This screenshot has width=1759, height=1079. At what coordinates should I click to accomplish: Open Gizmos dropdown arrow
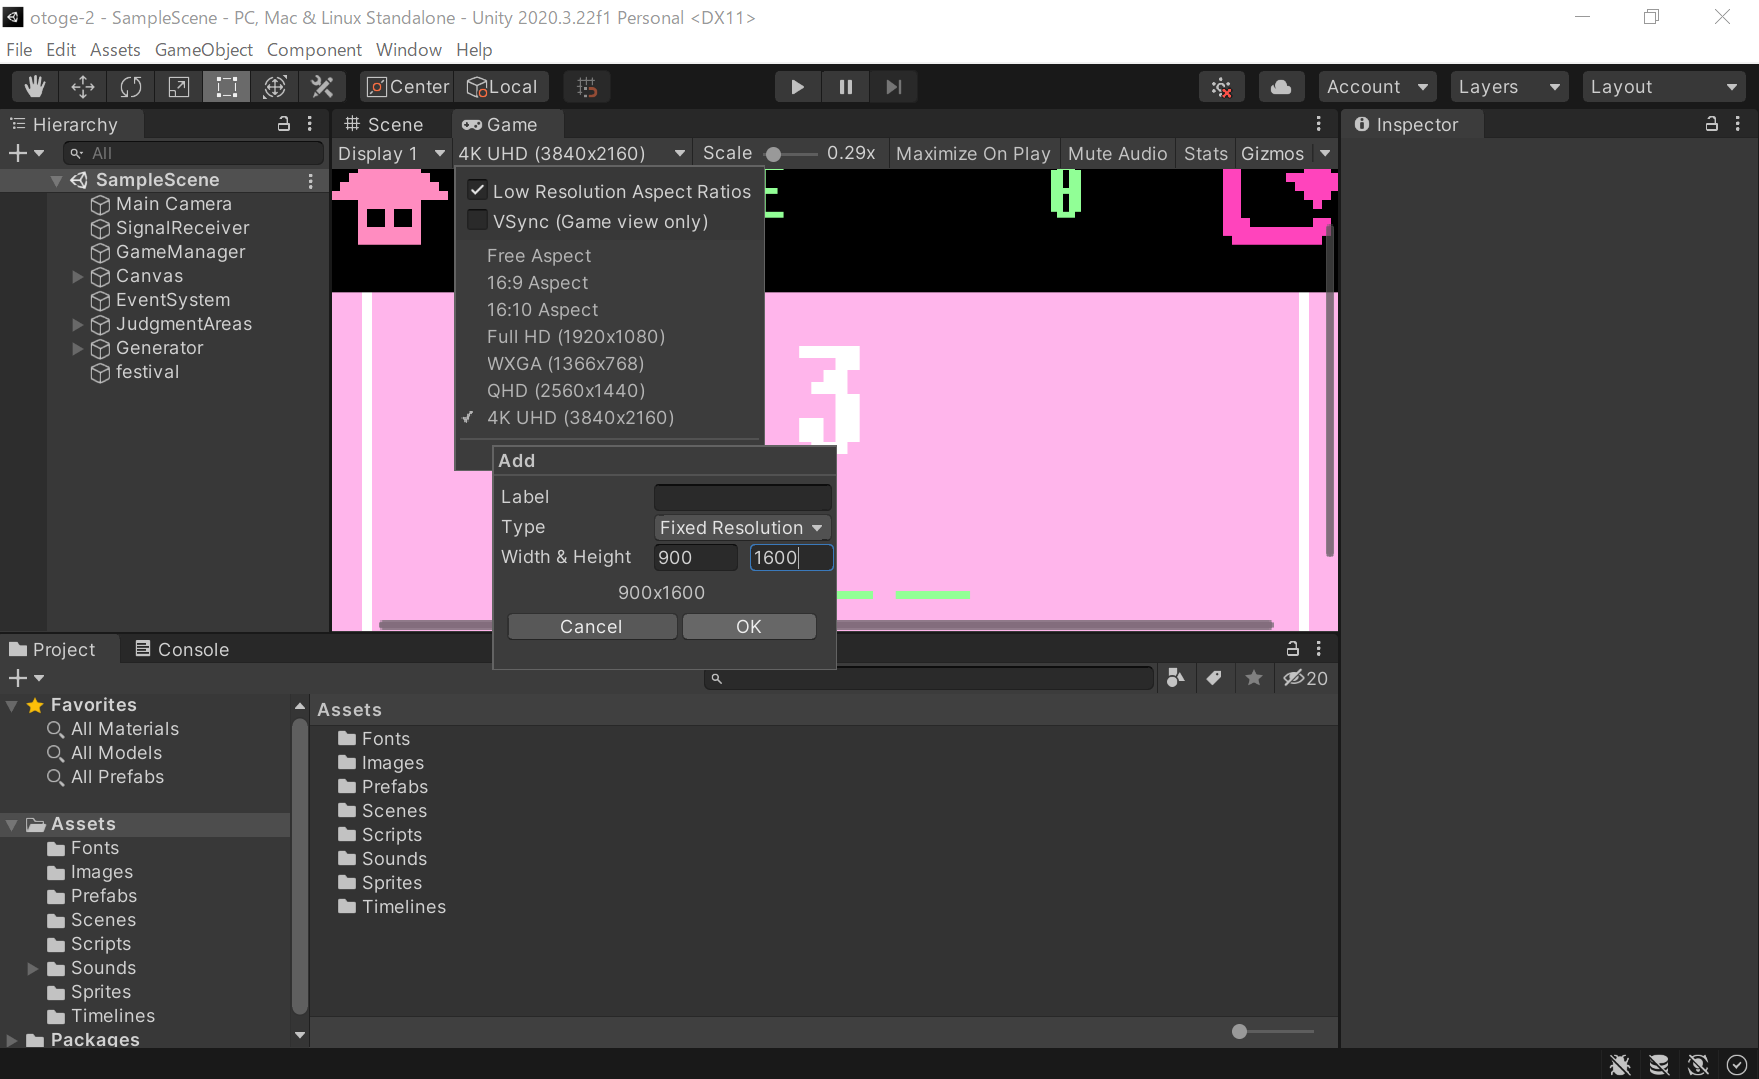(1325, 153)
